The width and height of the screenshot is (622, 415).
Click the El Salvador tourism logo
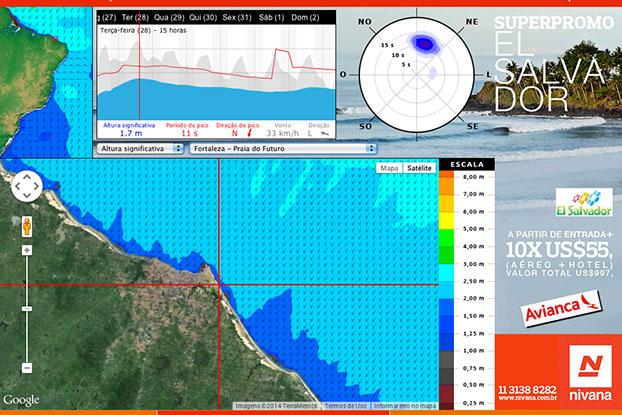pos(584,202)
